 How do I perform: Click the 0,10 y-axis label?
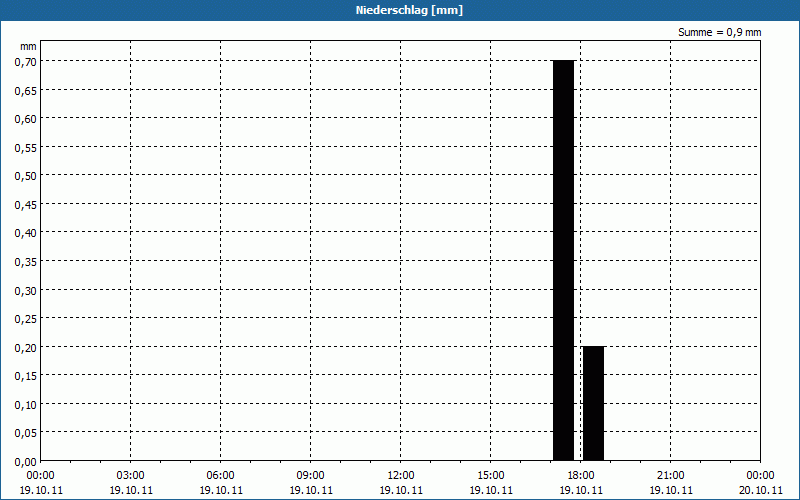pyautogui.click(x=26, y=405)
